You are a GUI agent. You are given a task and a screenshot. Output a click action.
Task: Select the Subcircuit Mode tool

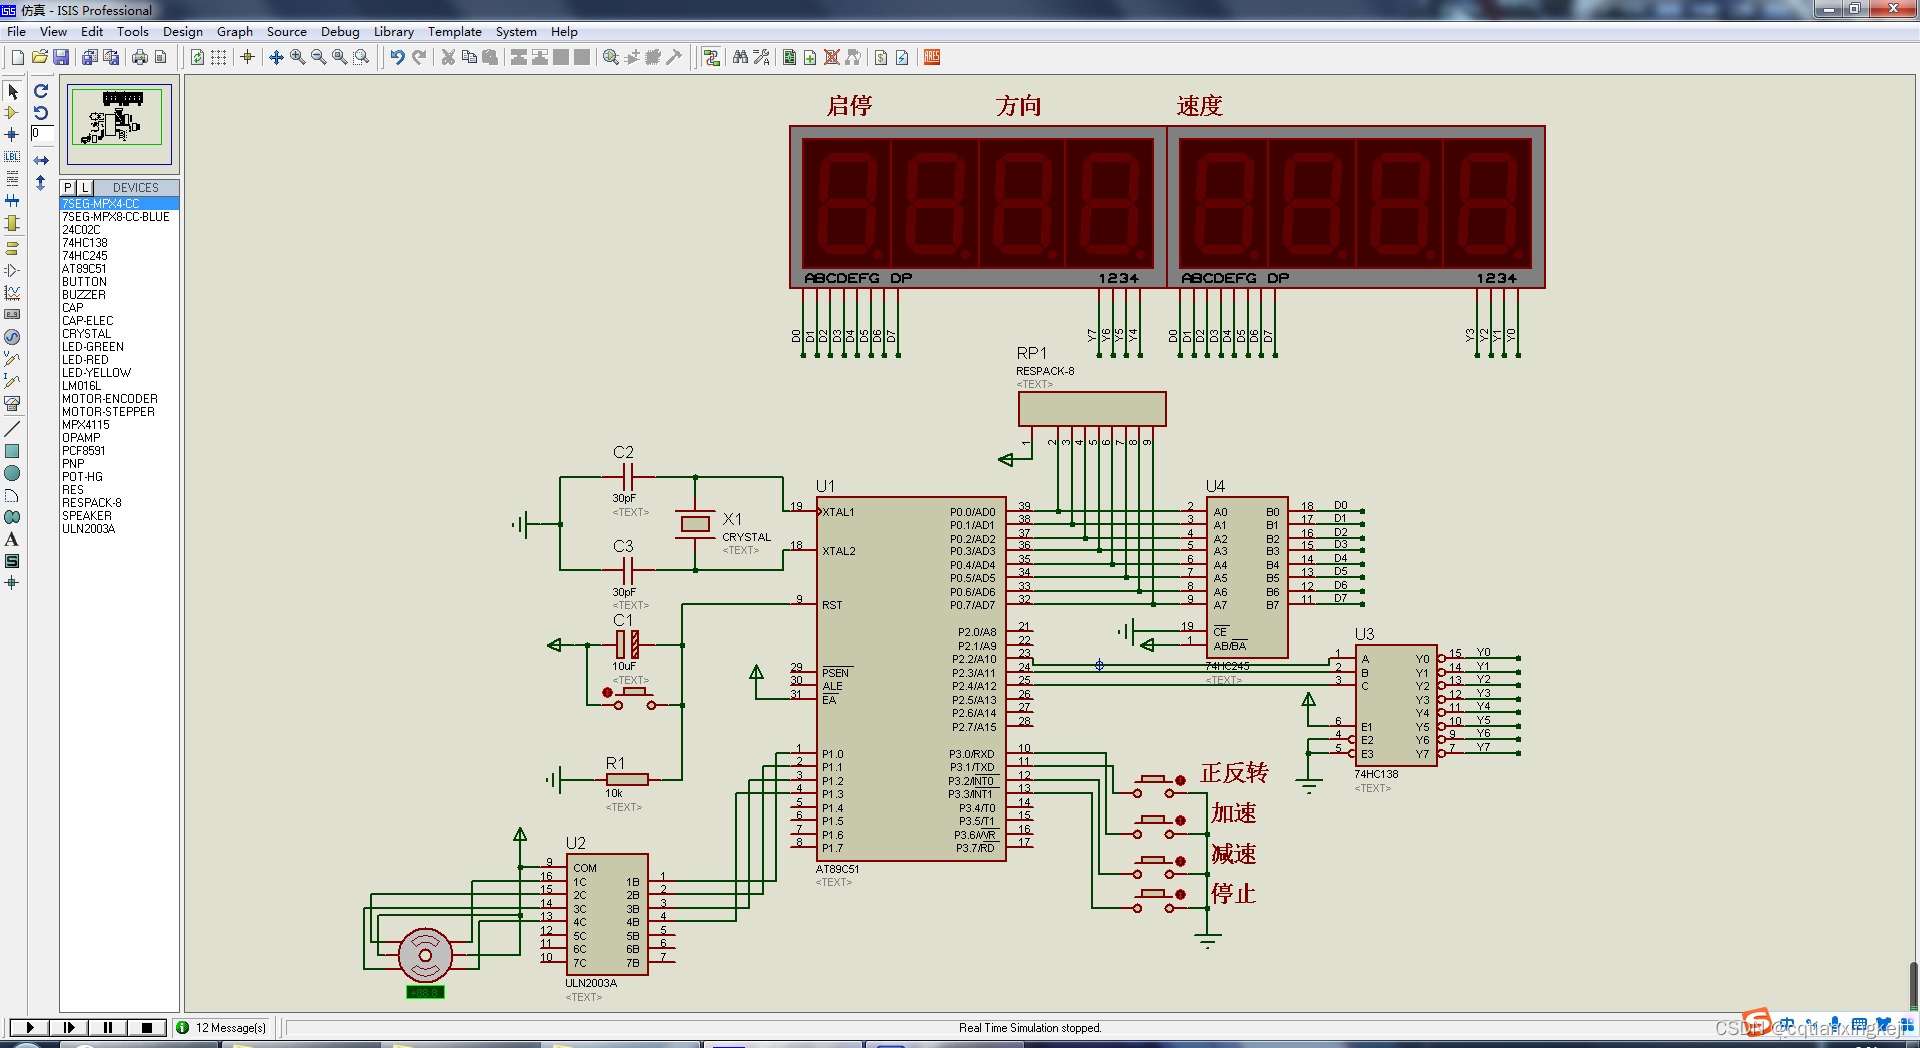(12, 223)
